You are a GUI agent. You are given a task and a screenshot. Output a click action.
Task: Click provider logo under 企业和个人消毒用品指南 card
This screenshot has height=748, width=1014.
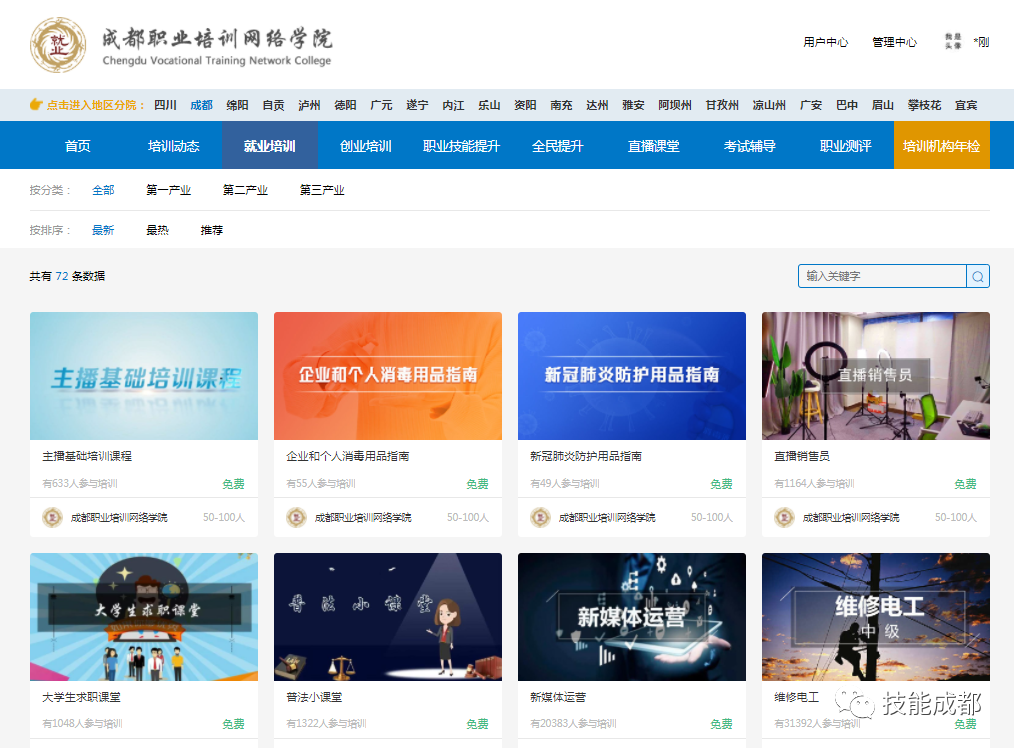coord(296,517)
